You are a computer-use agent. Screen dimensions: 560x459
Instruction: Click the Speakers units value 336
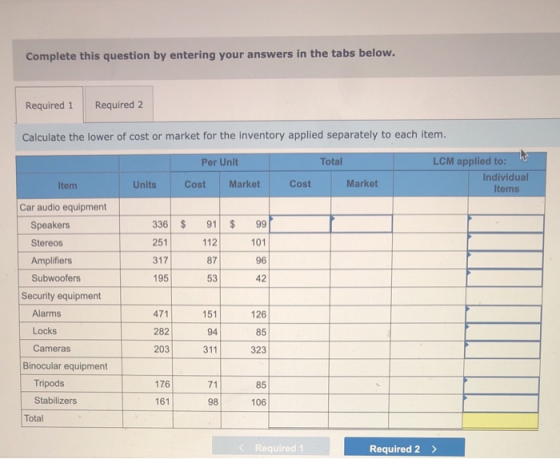[x=160, y=224]
